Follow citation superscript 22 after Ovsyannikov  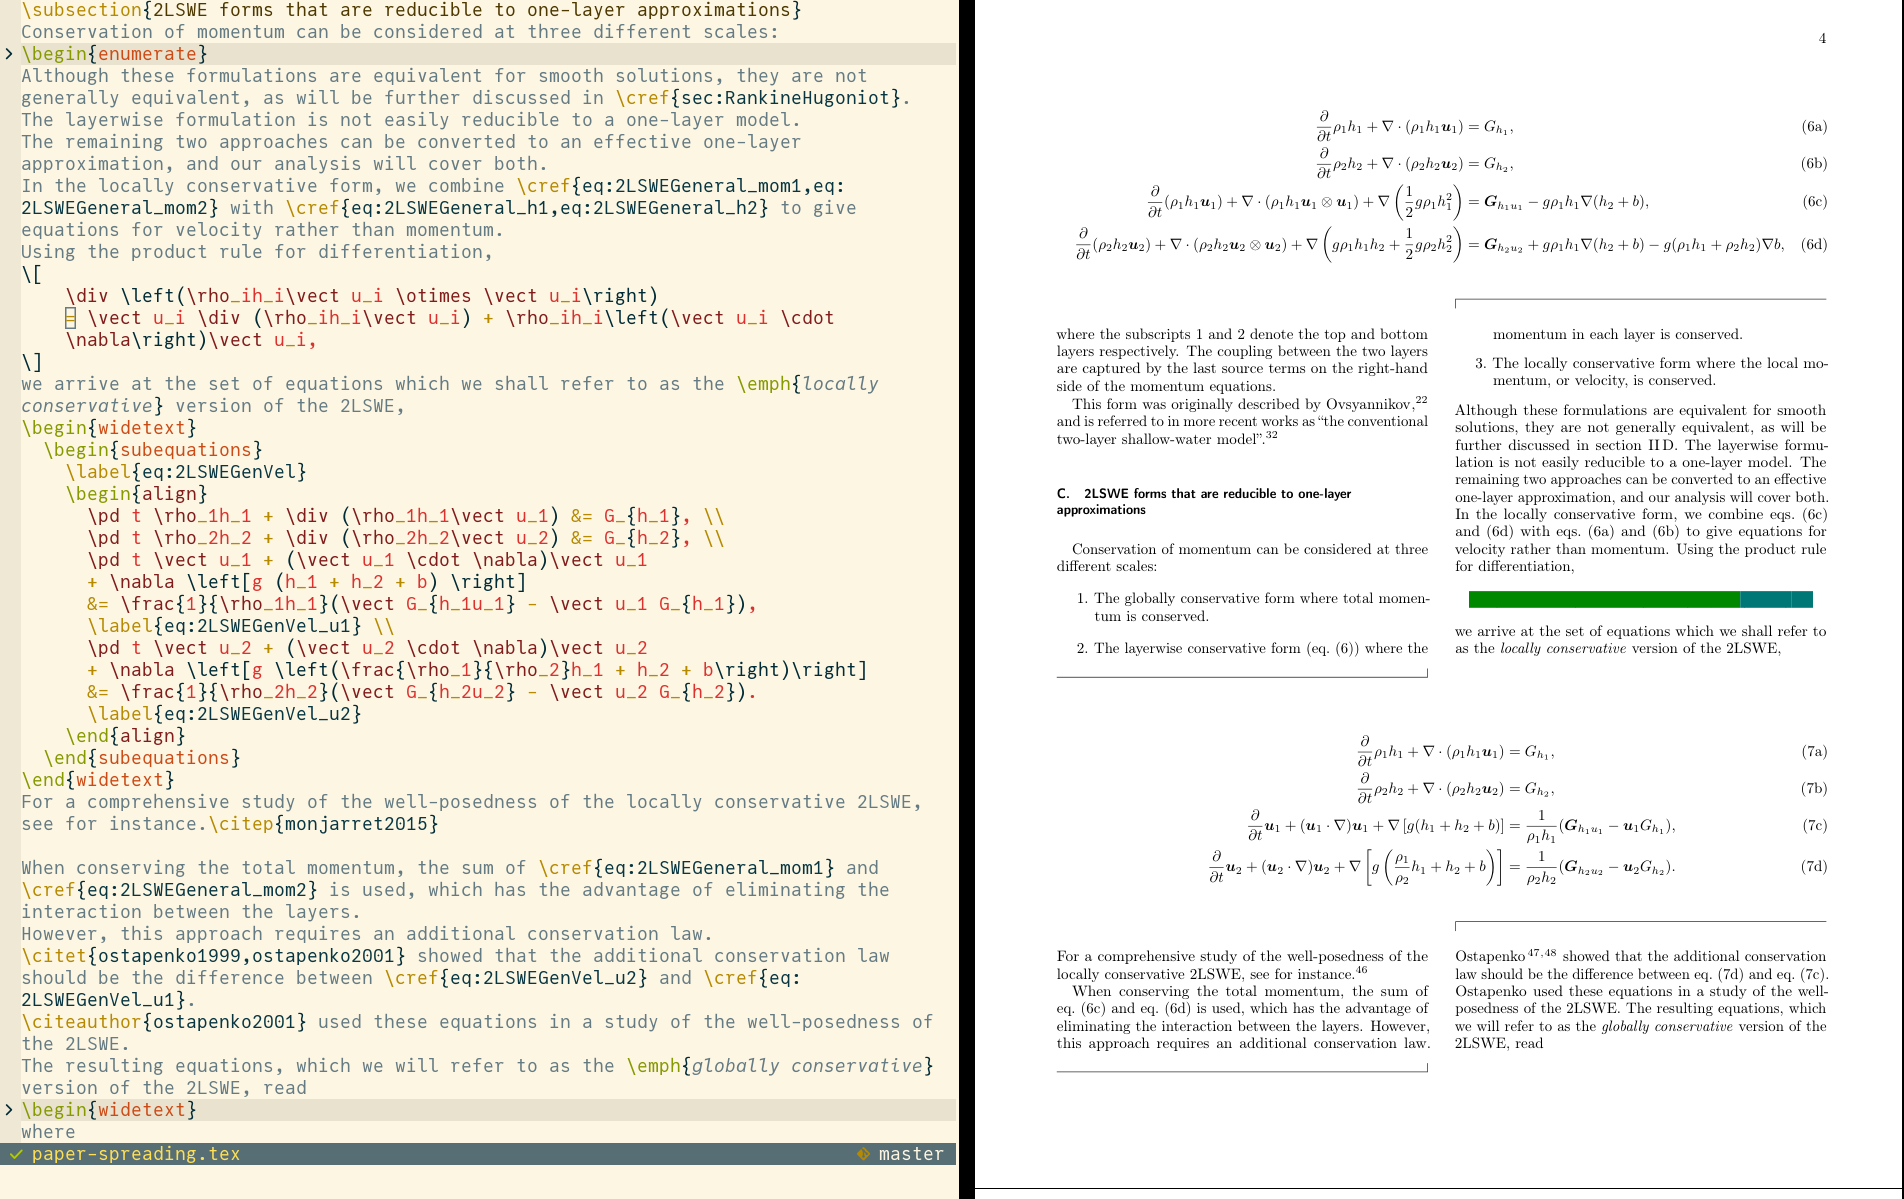[1421, 400]
